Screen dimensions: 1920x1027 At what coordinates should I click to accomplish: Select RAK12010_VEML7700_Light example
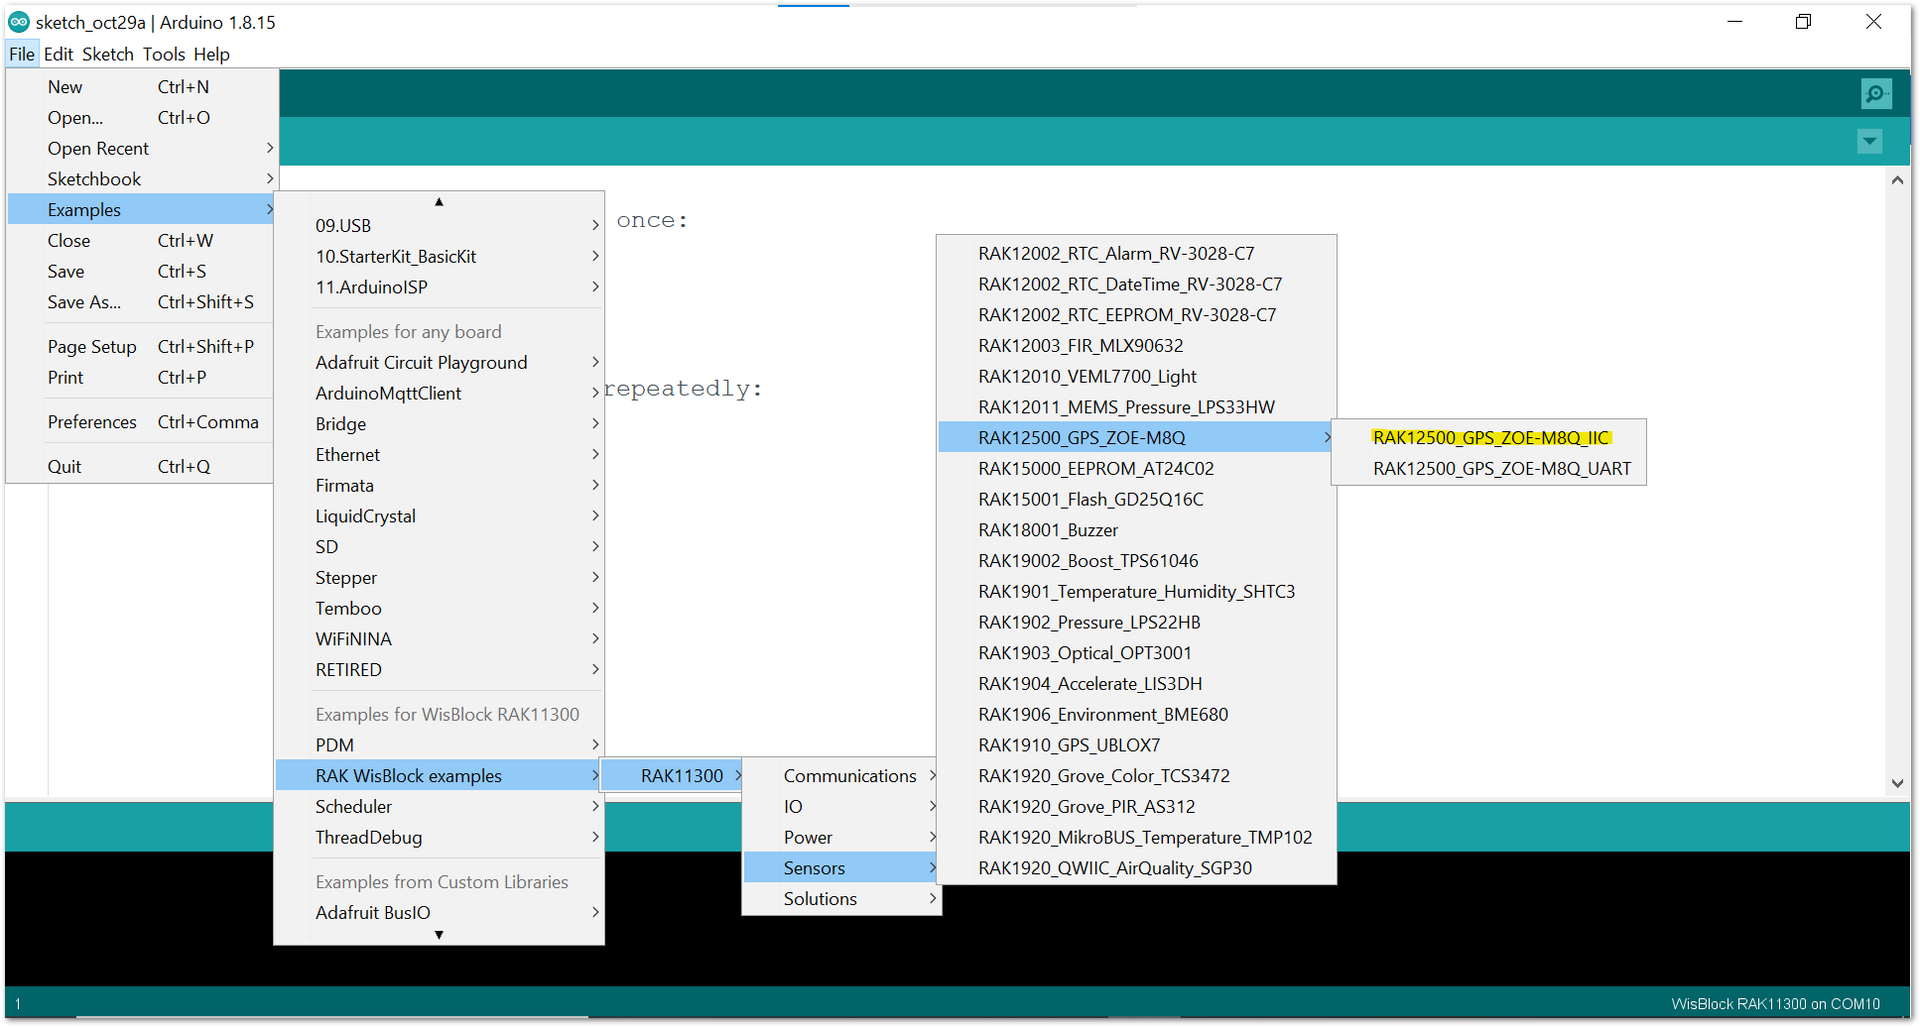[x=1136, y=377]
